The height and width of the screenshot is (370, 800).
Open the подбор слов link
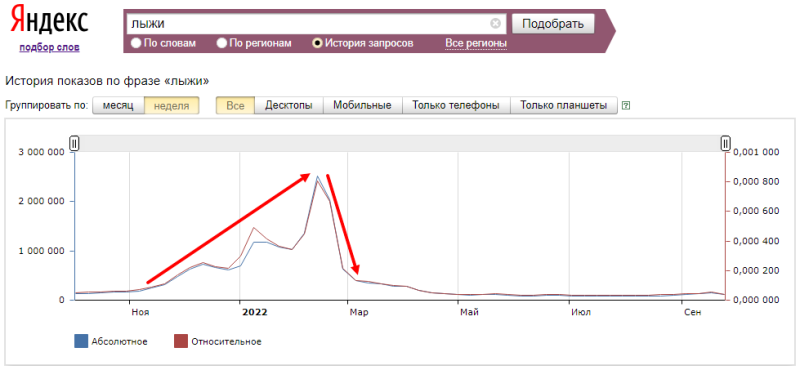tap(49, 47)
